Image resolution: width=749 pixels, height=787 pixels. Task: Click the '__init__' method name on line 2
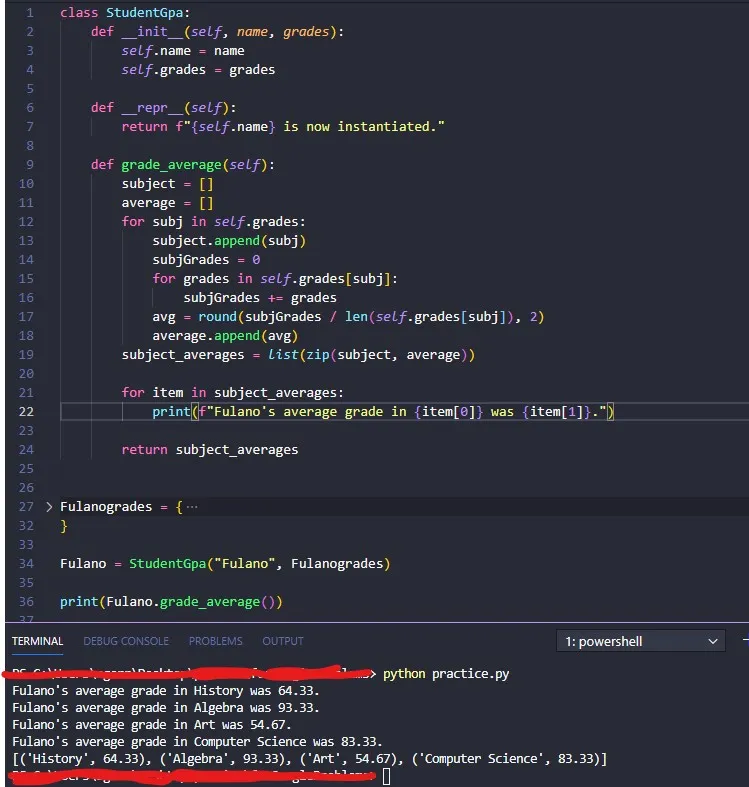[152, 32]
